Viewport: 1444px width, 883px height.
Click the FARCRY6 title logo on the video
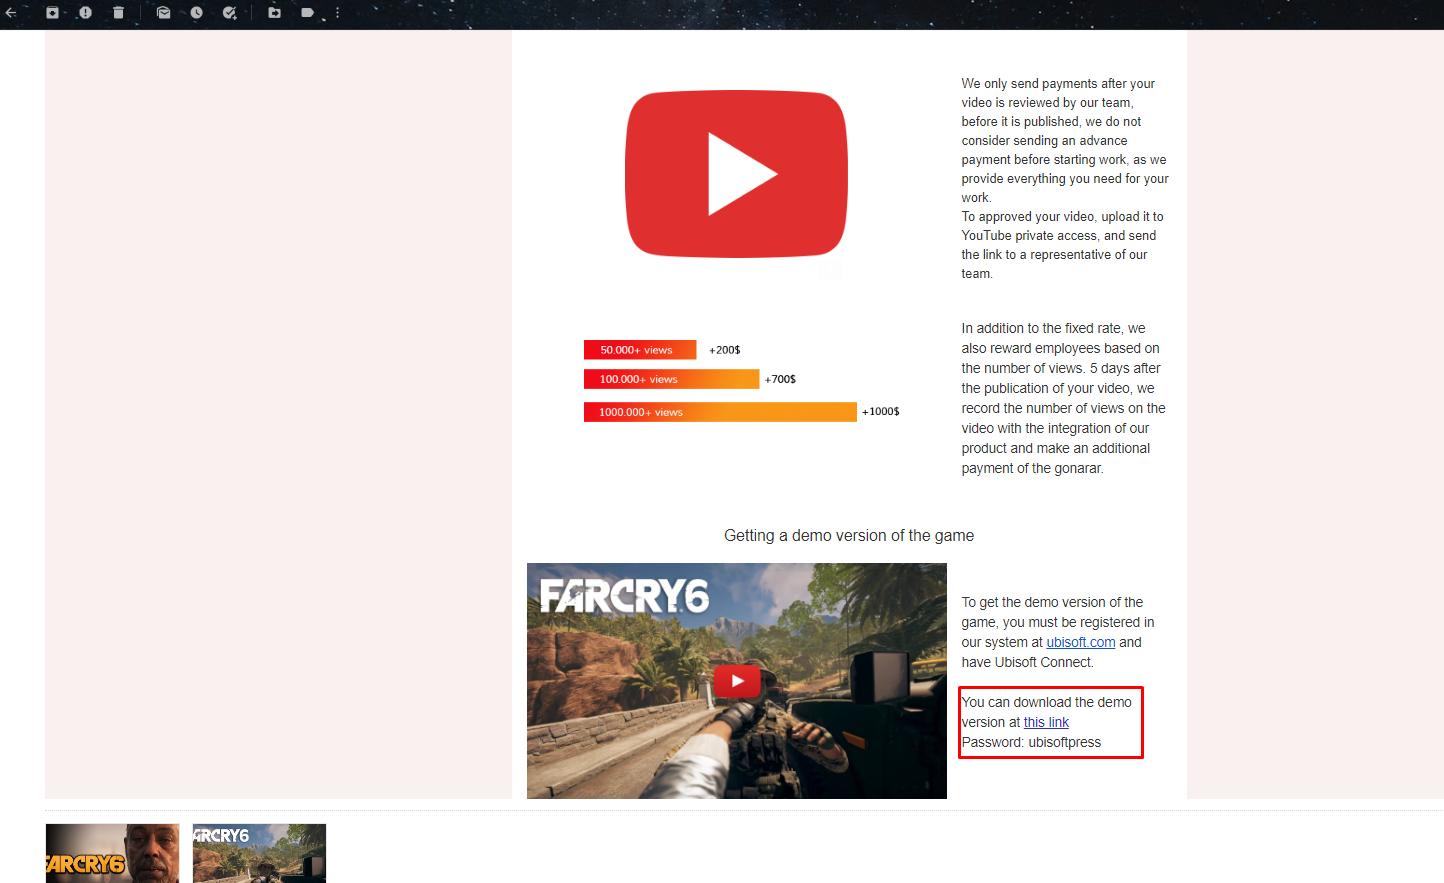(x=625, y=596)
